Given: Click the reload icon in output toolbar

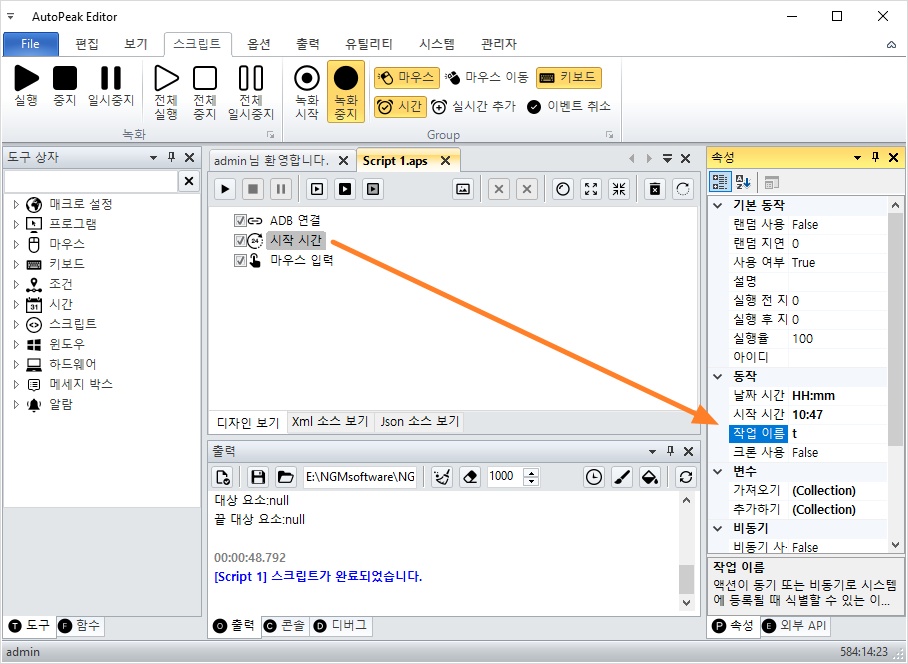Looking at the screenshot, I should coord(686,477).
